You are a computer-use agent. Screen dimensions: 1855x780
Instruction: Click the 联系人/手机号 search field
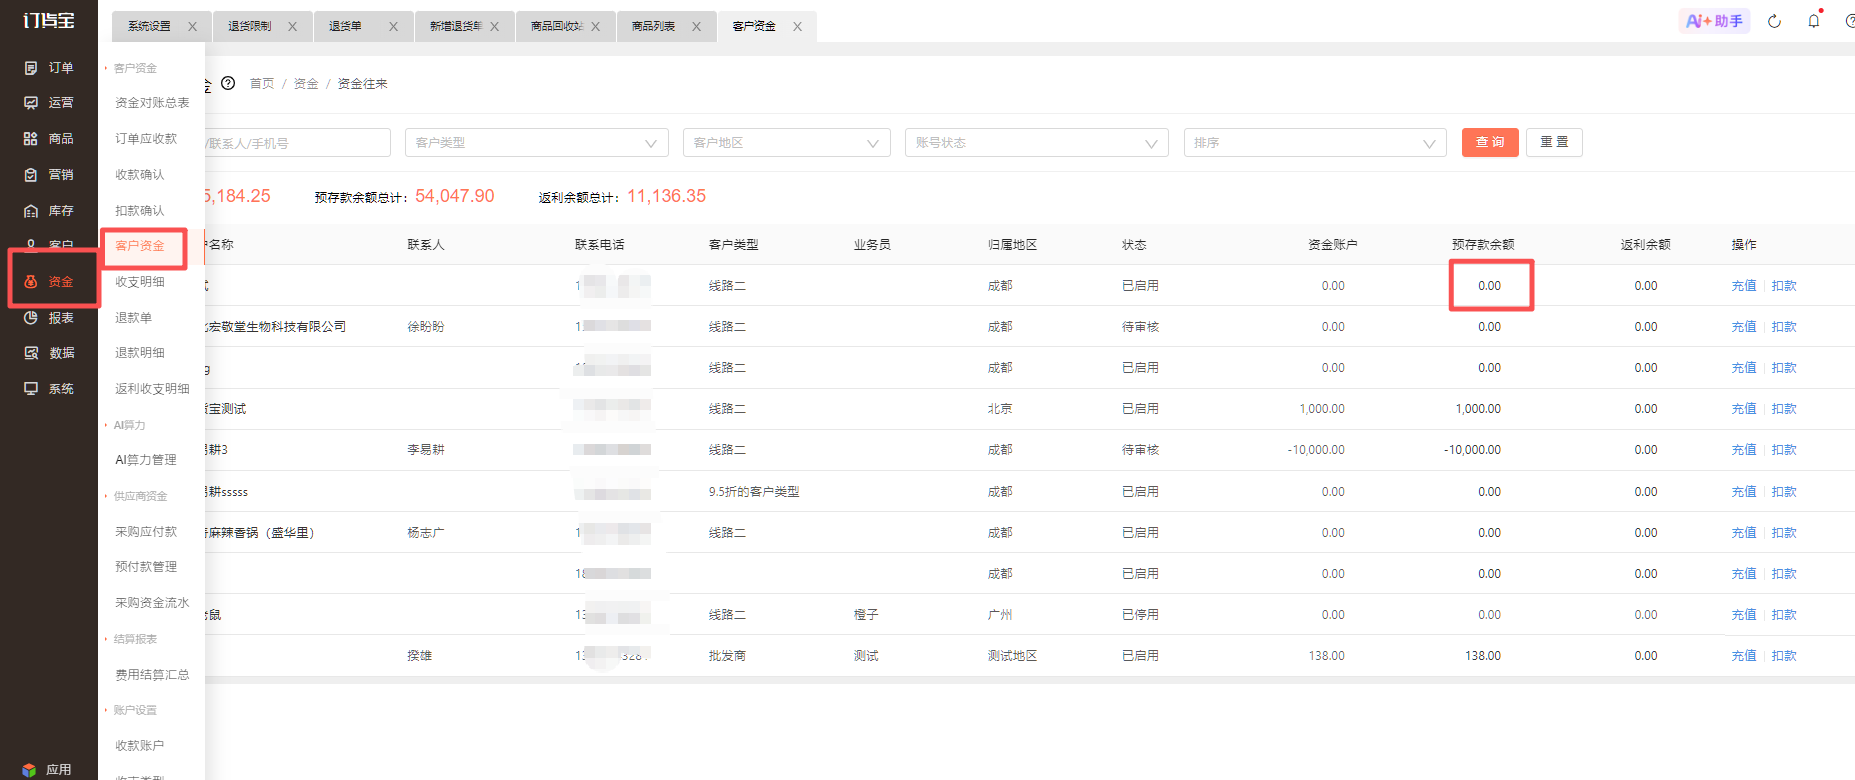tap(297, 143)
